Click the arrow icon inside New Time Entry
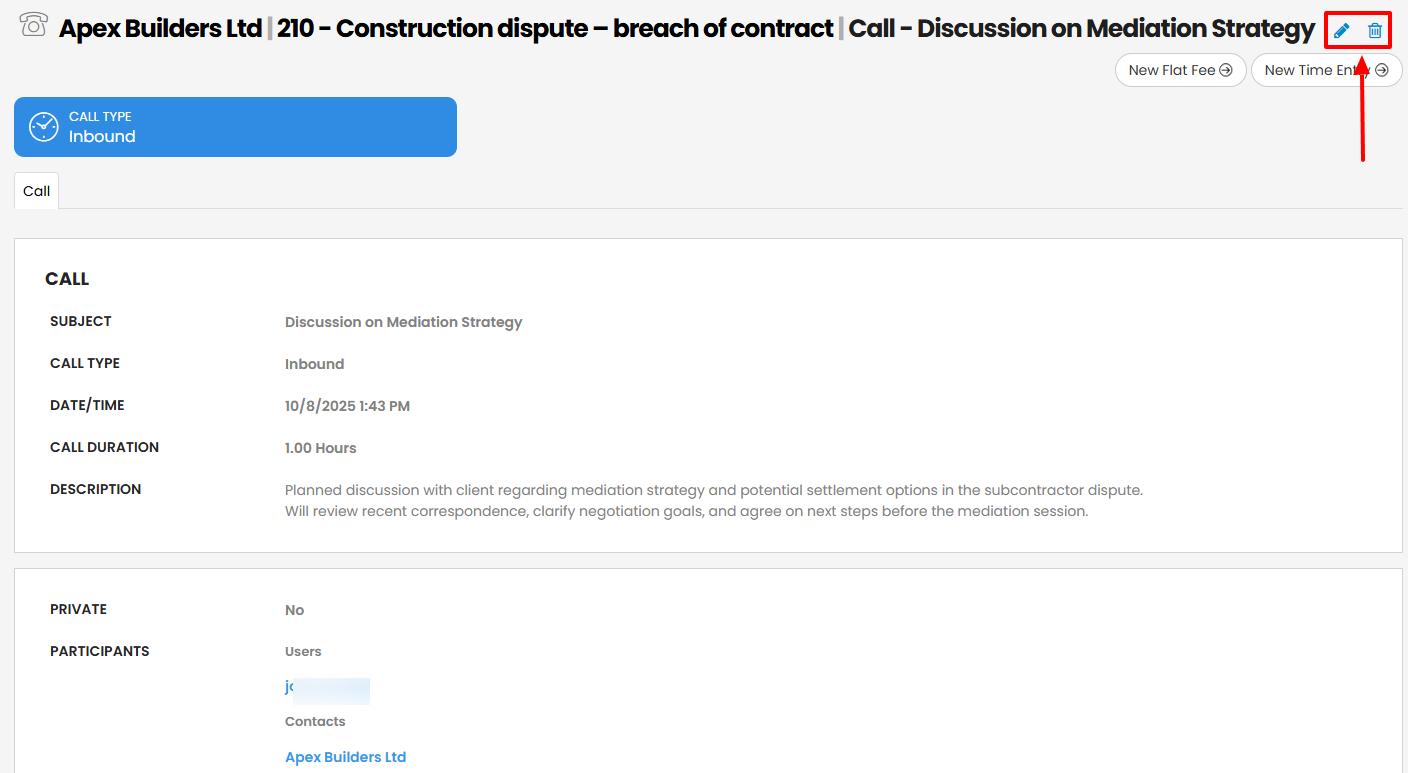The height and width of the screenshot is (773, 1408). pos(1383,69)
